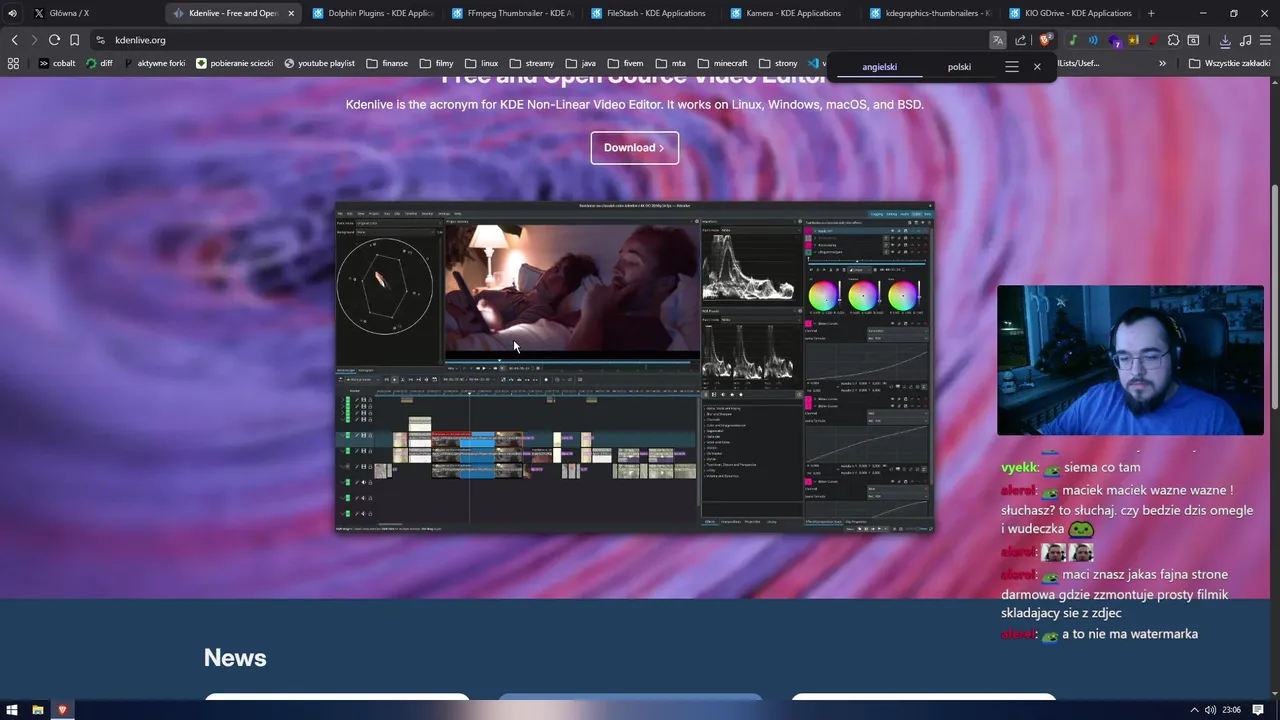
Task: Open the mta bookmarks folder
Action: tap(670, 63)
